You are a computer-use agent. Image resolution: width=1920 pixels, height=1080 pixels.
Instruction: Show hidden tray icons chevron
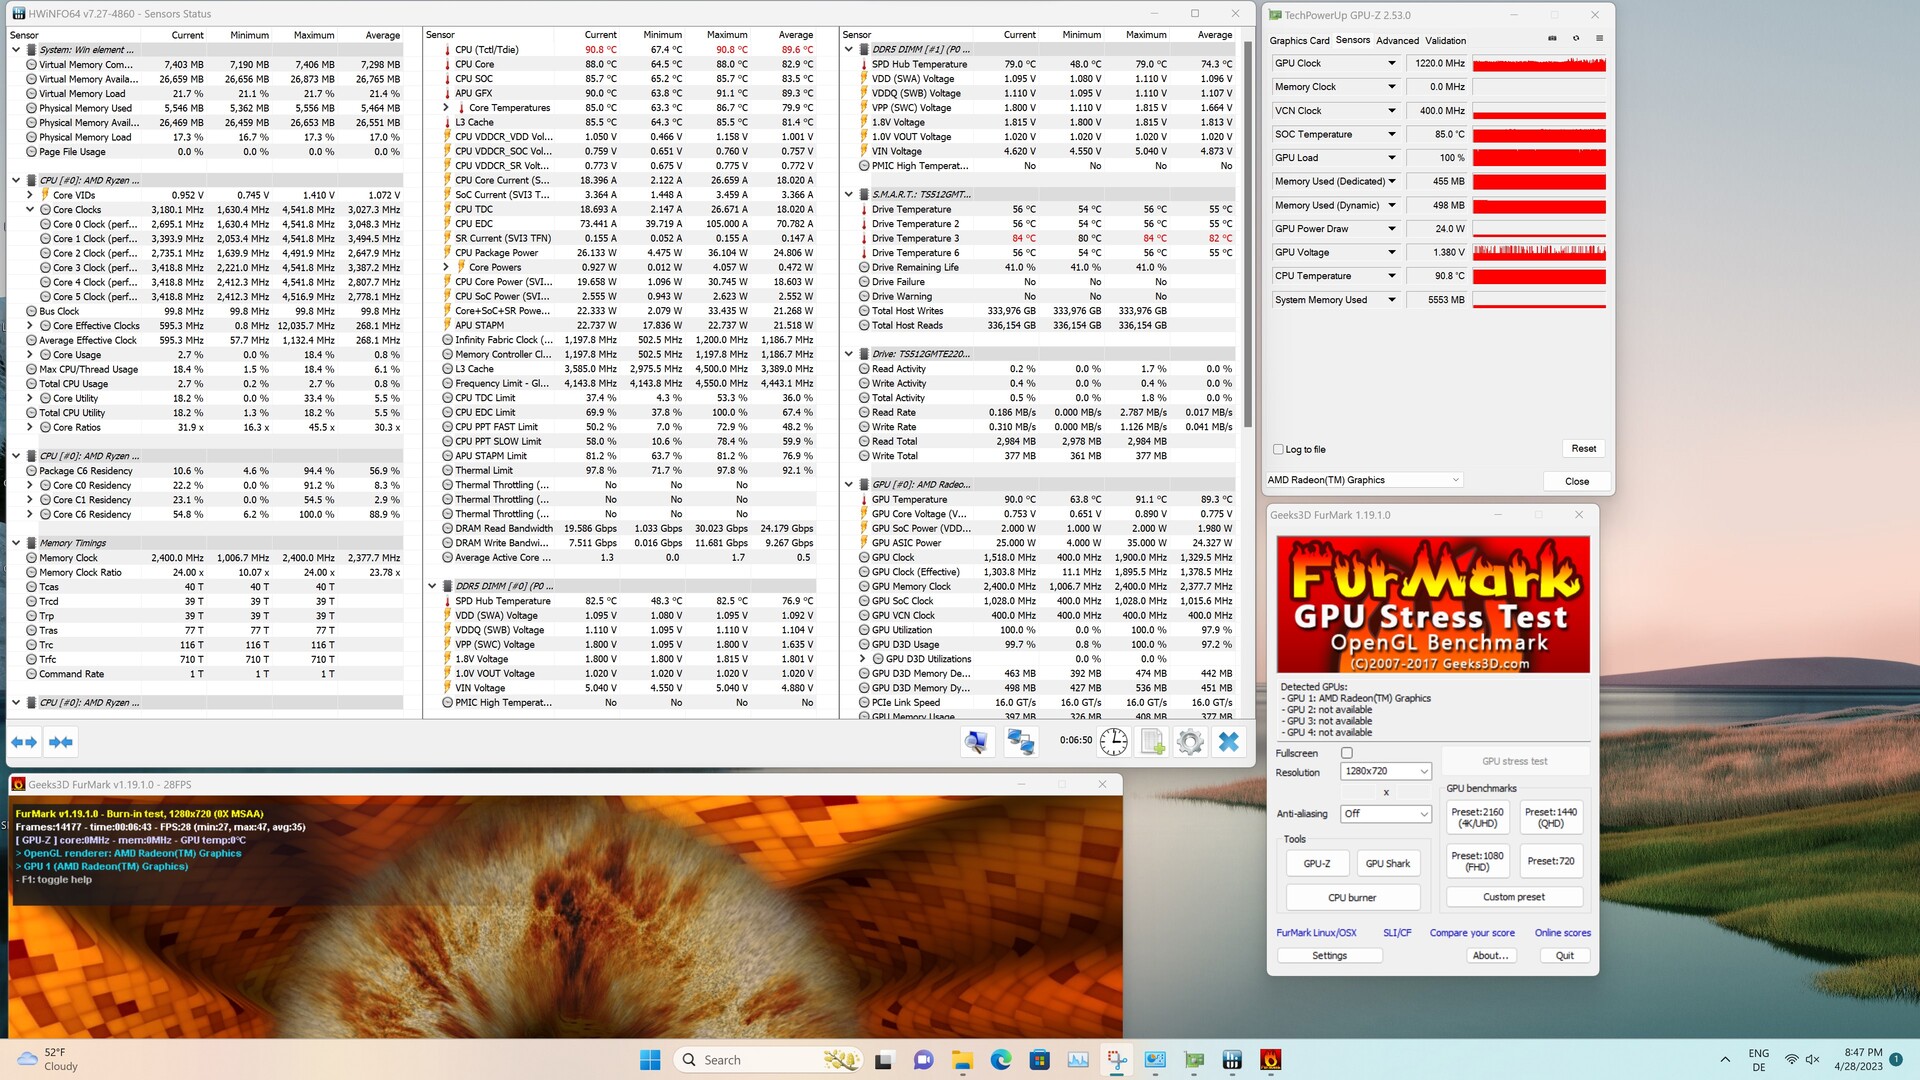pyautogui.click(x=1725, y=1060)
